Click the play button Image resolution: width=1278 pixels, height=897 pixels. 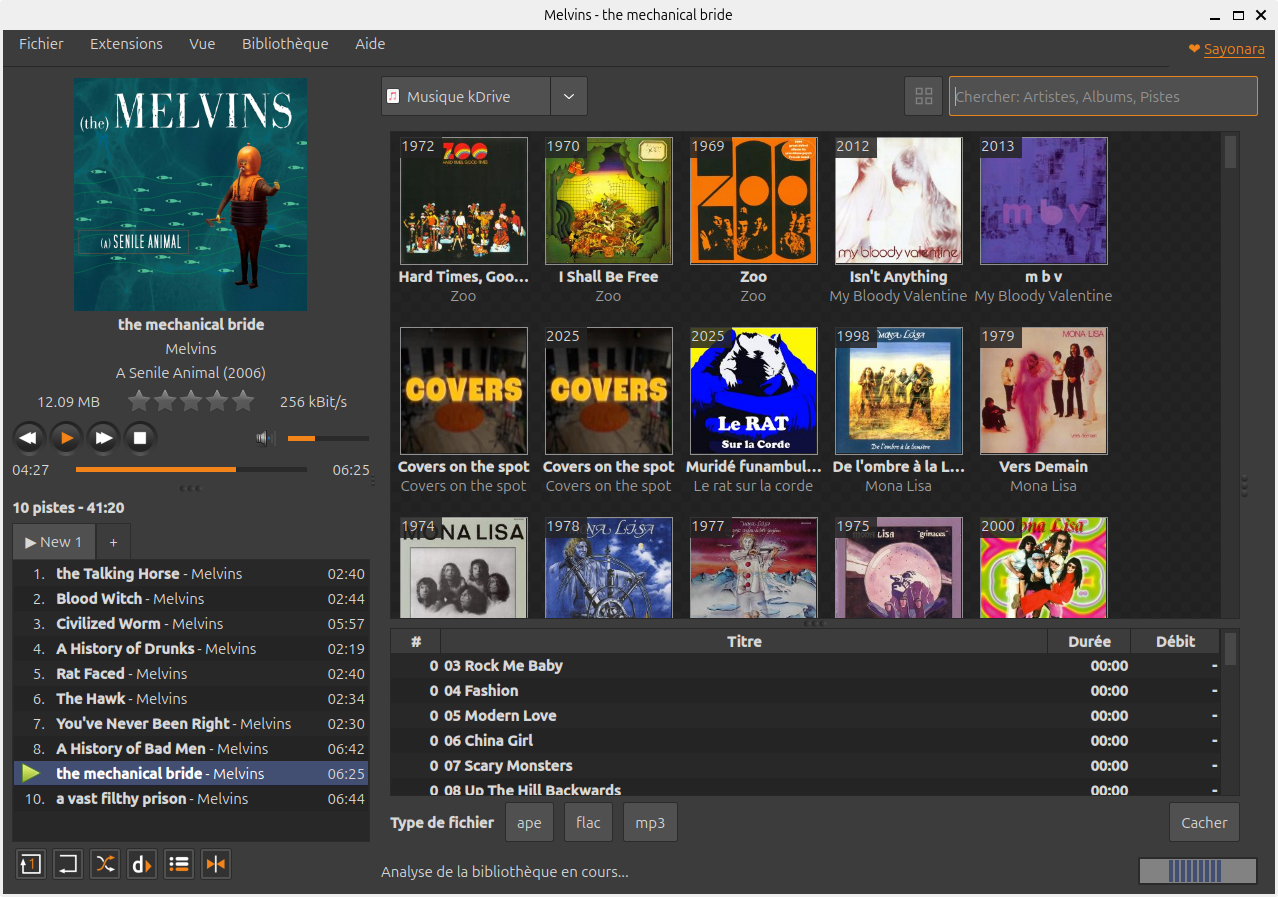(x=66, y=438)
